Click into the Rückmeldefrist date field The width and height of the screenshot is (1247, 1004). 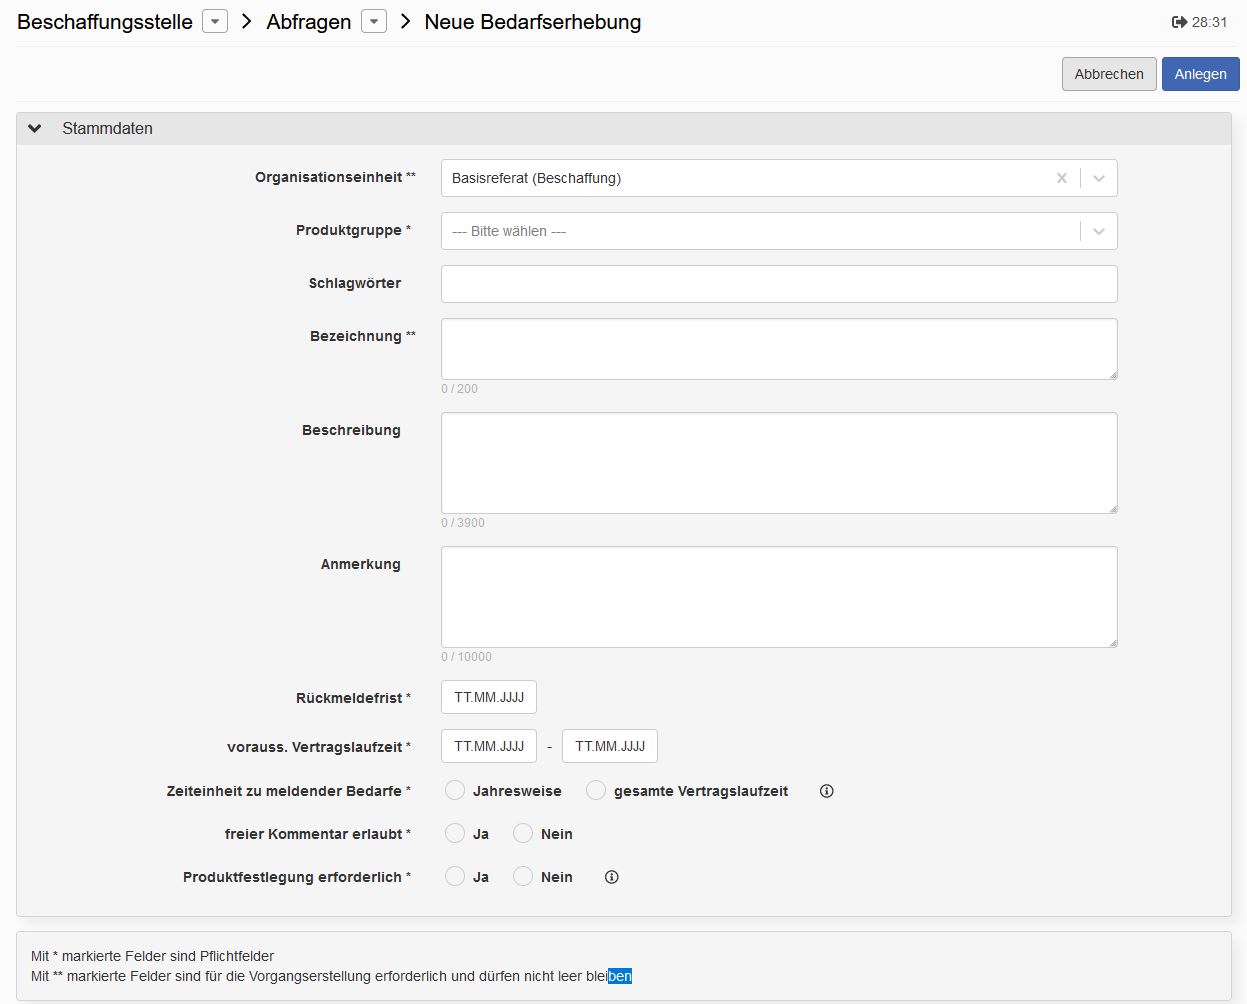pyautogui.click(x=489, y=697)
